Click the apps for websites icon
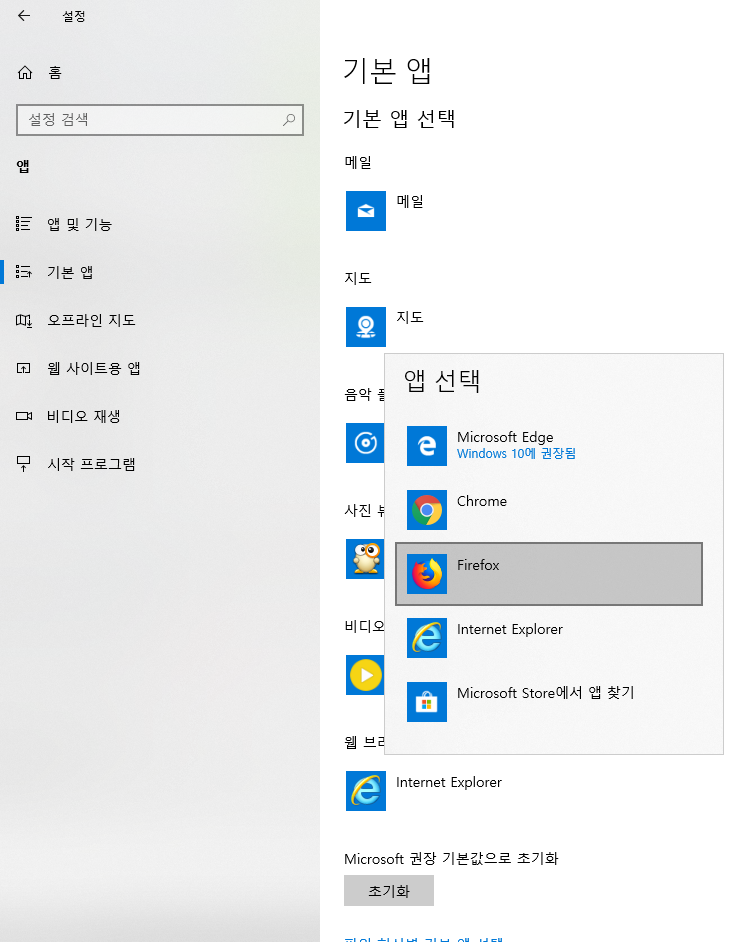 pos(23,368)
